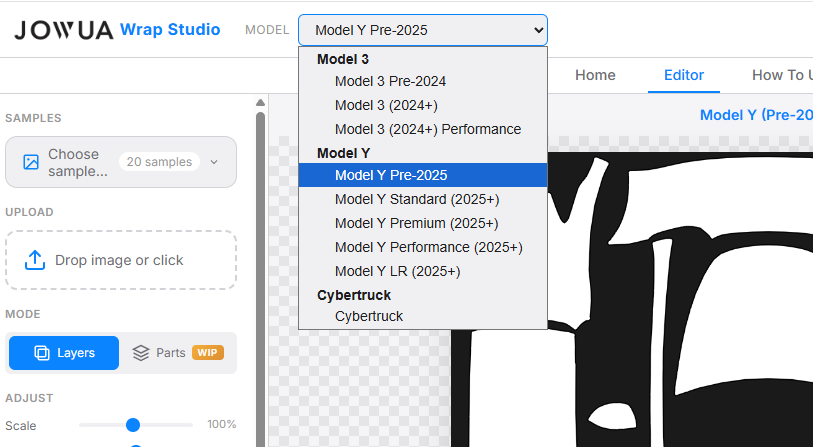The image size is (813, 447).
Task: Choose Model 3 (2024+) option
Action: click(x=386, y=105)
